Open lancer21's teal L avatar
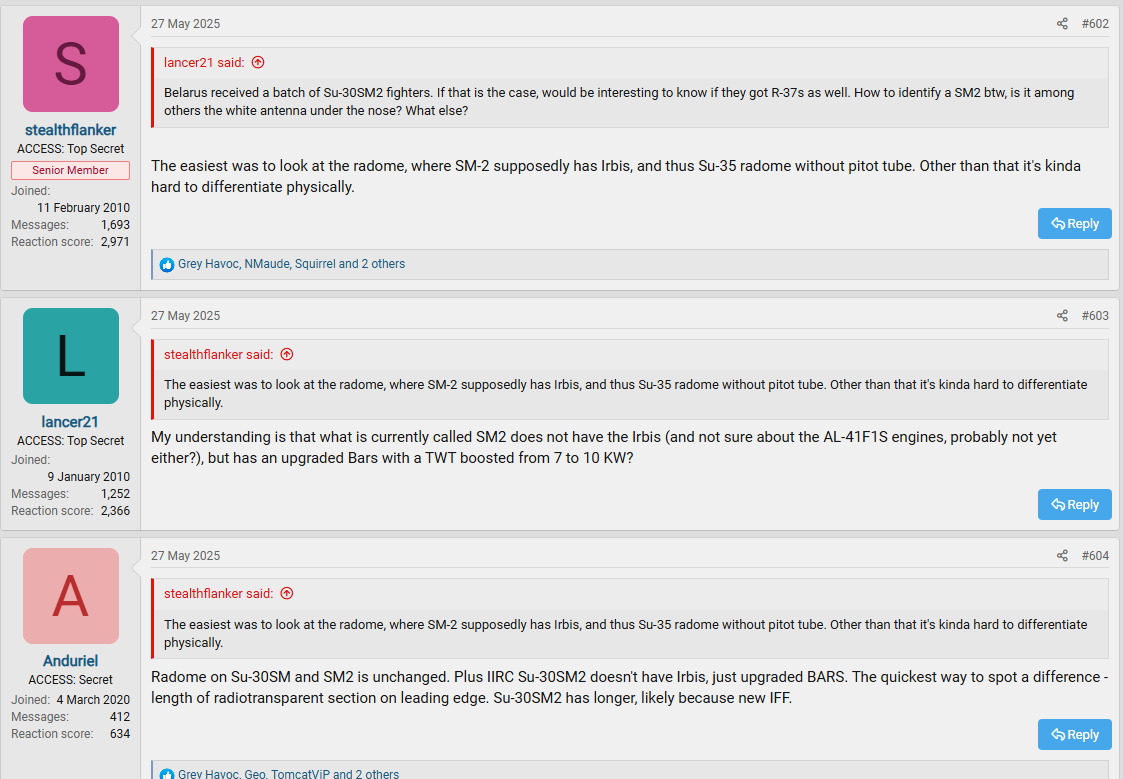1123x779 pixels. [71, 356]
